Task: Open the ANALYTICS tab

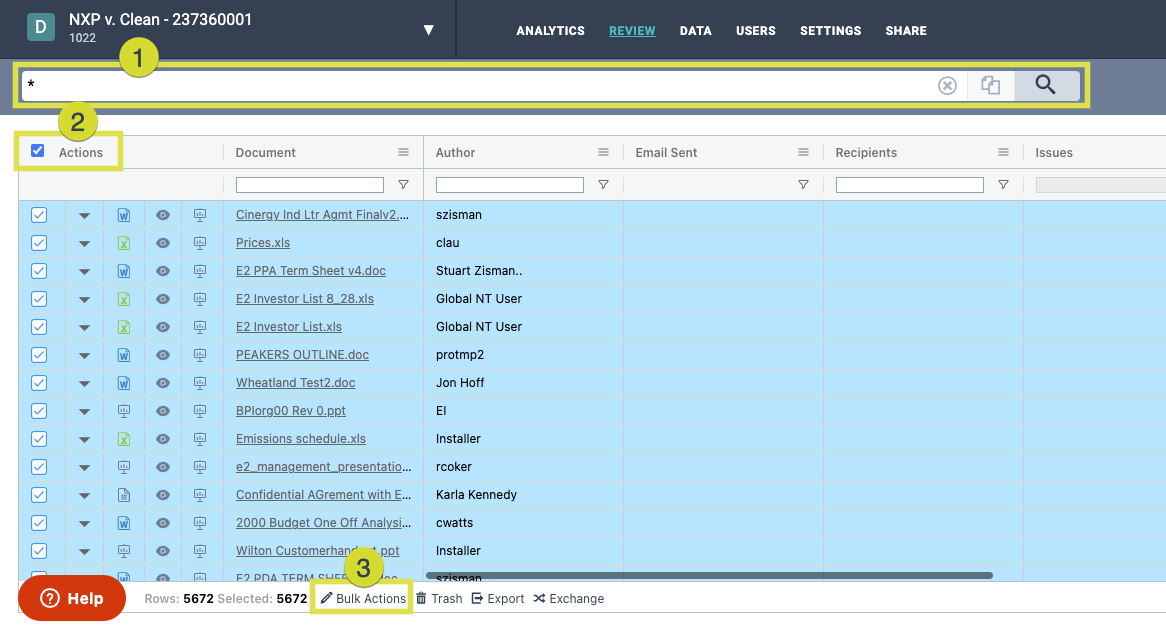Action: click(550, 30)
